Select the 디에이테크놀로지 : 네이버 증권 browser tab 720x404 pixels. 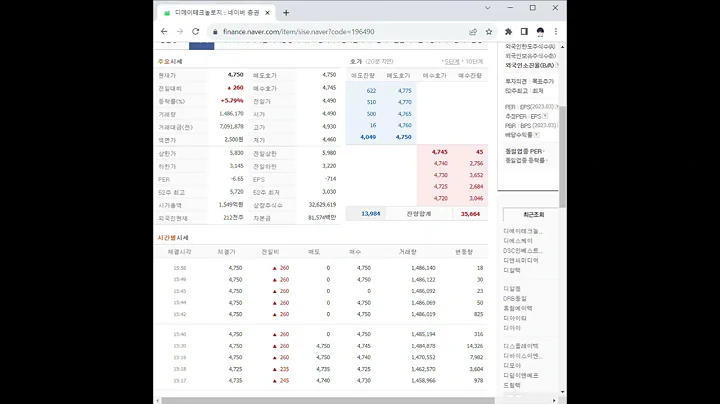(216, 13)
